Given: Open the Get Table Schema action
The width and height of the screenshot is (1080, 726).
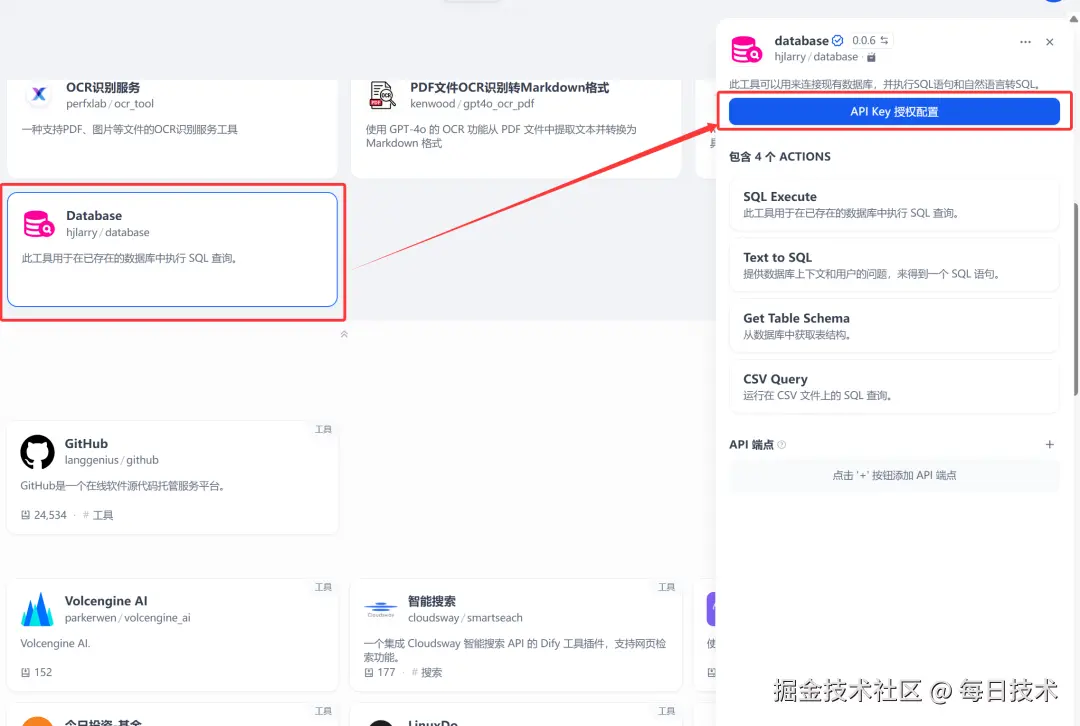Looking at the screenshot, I should (x=894, y=326).
